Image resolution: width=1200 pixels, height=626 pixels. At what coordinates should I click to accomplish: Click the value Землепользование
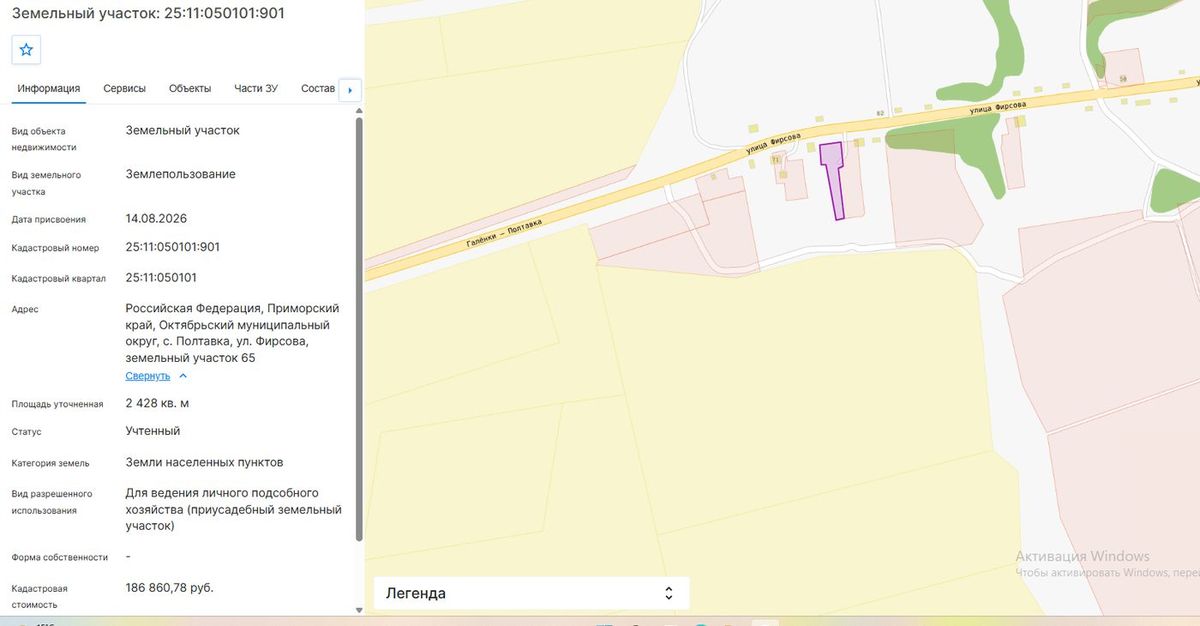pos(181,174)
